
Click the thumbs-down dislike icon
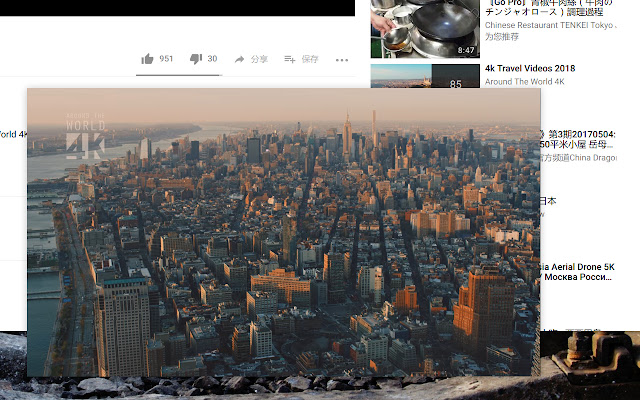[196, 59]
